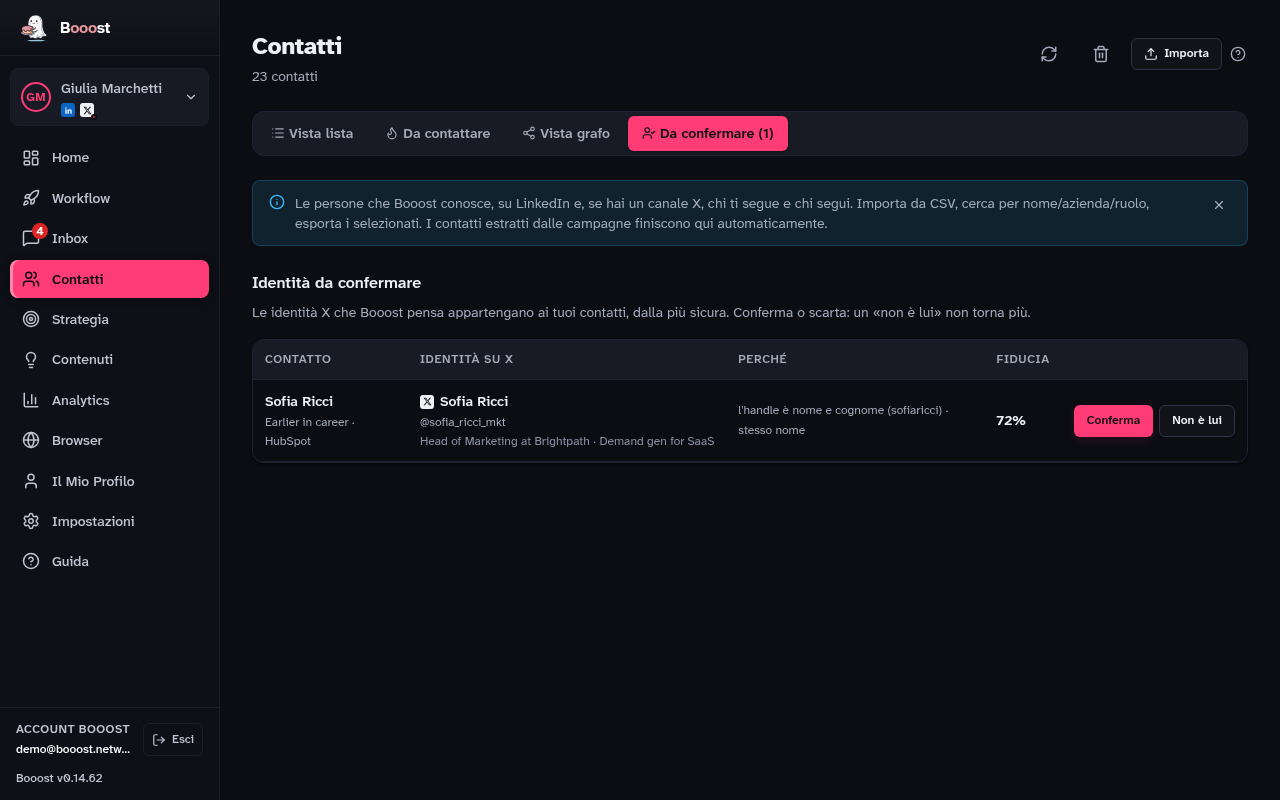This screenshot has height=800, width=1280.
Task: Click the info icon in the banner
Action: point(277,203)
